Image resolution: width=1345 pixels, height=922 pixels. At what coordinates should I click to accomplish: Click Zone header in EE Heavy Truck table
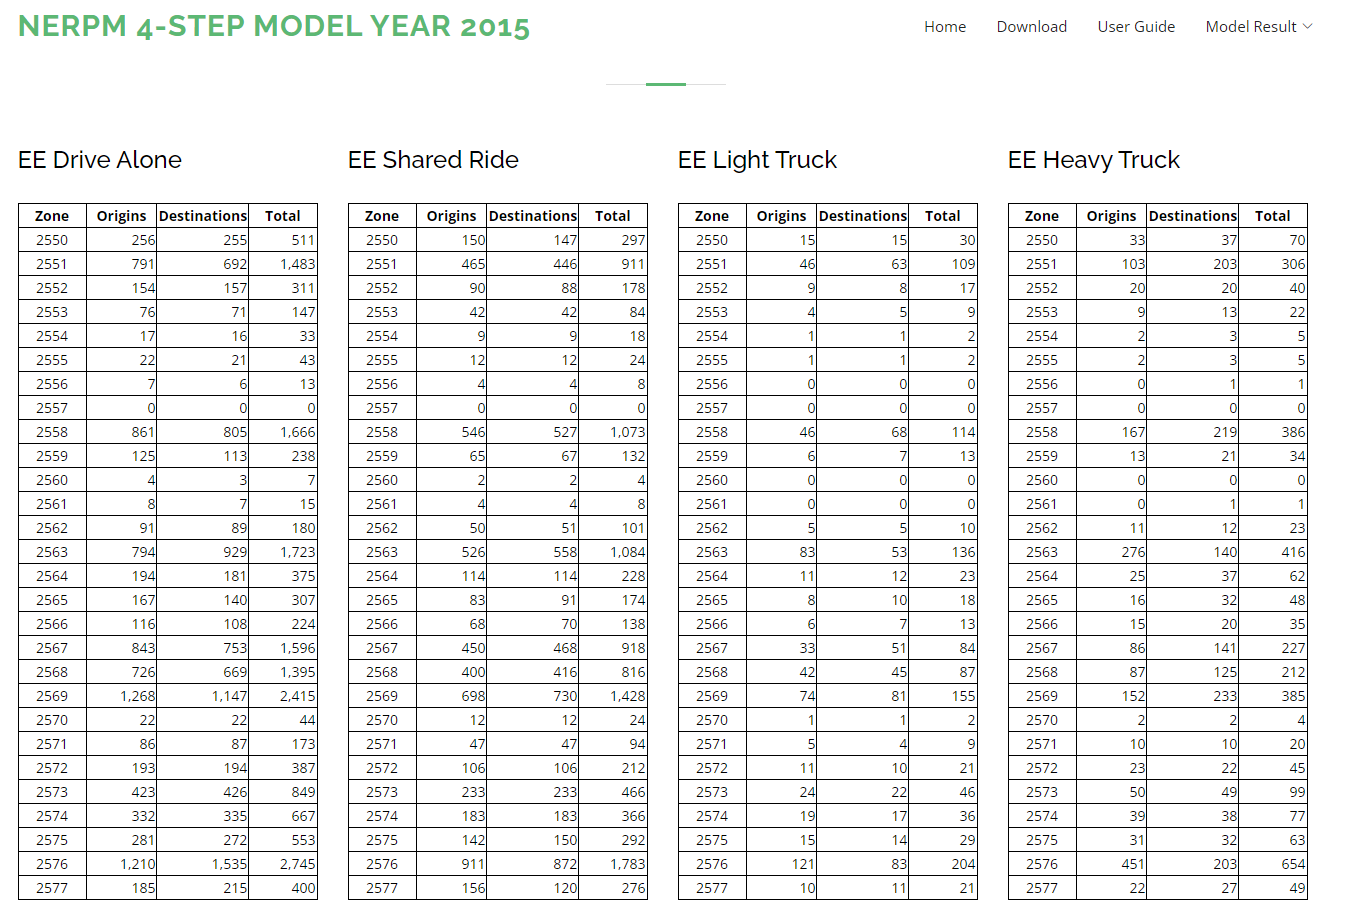1041,216
